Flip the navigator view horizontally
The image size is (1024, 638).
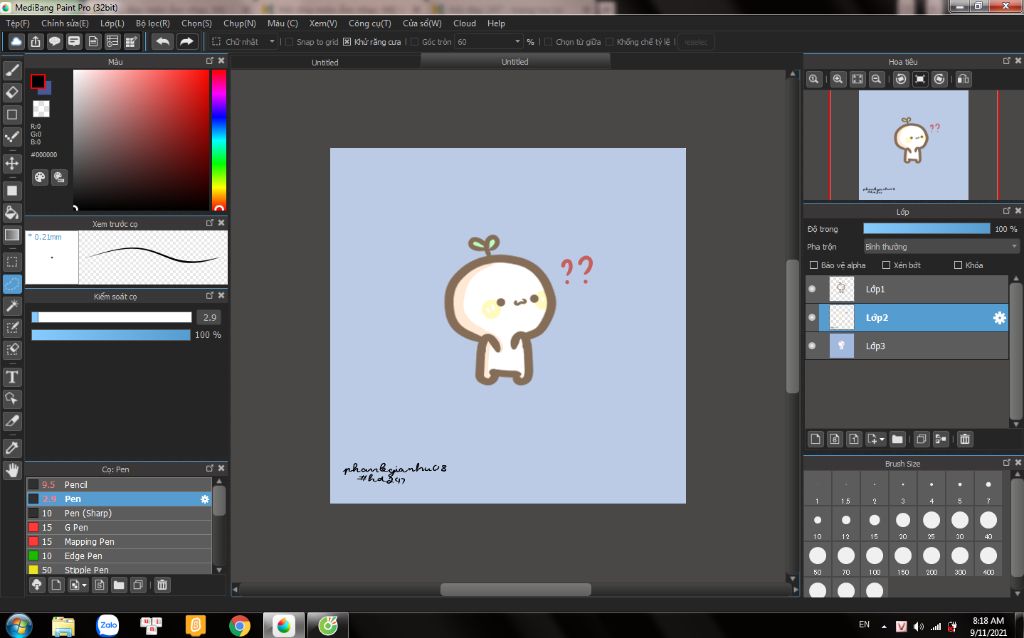[963, 79]
